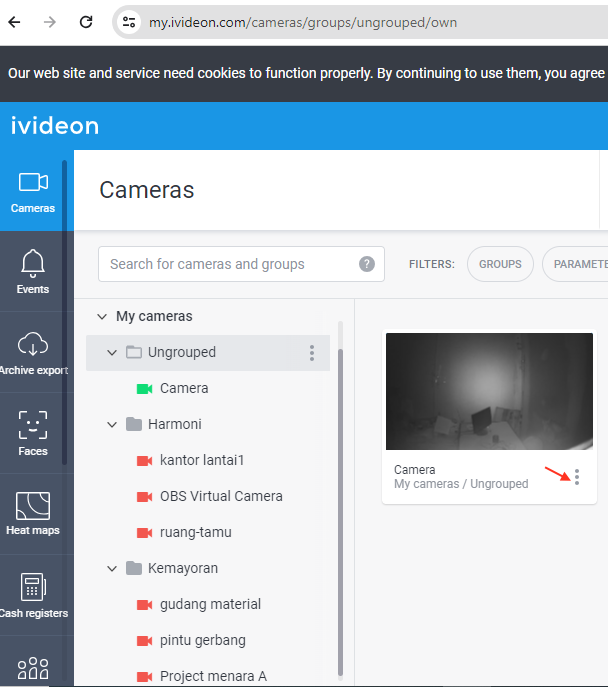The image size is (608, 687).
Task: Click the camera tree vertical scrollbar
Action: (x=340, y=513)
